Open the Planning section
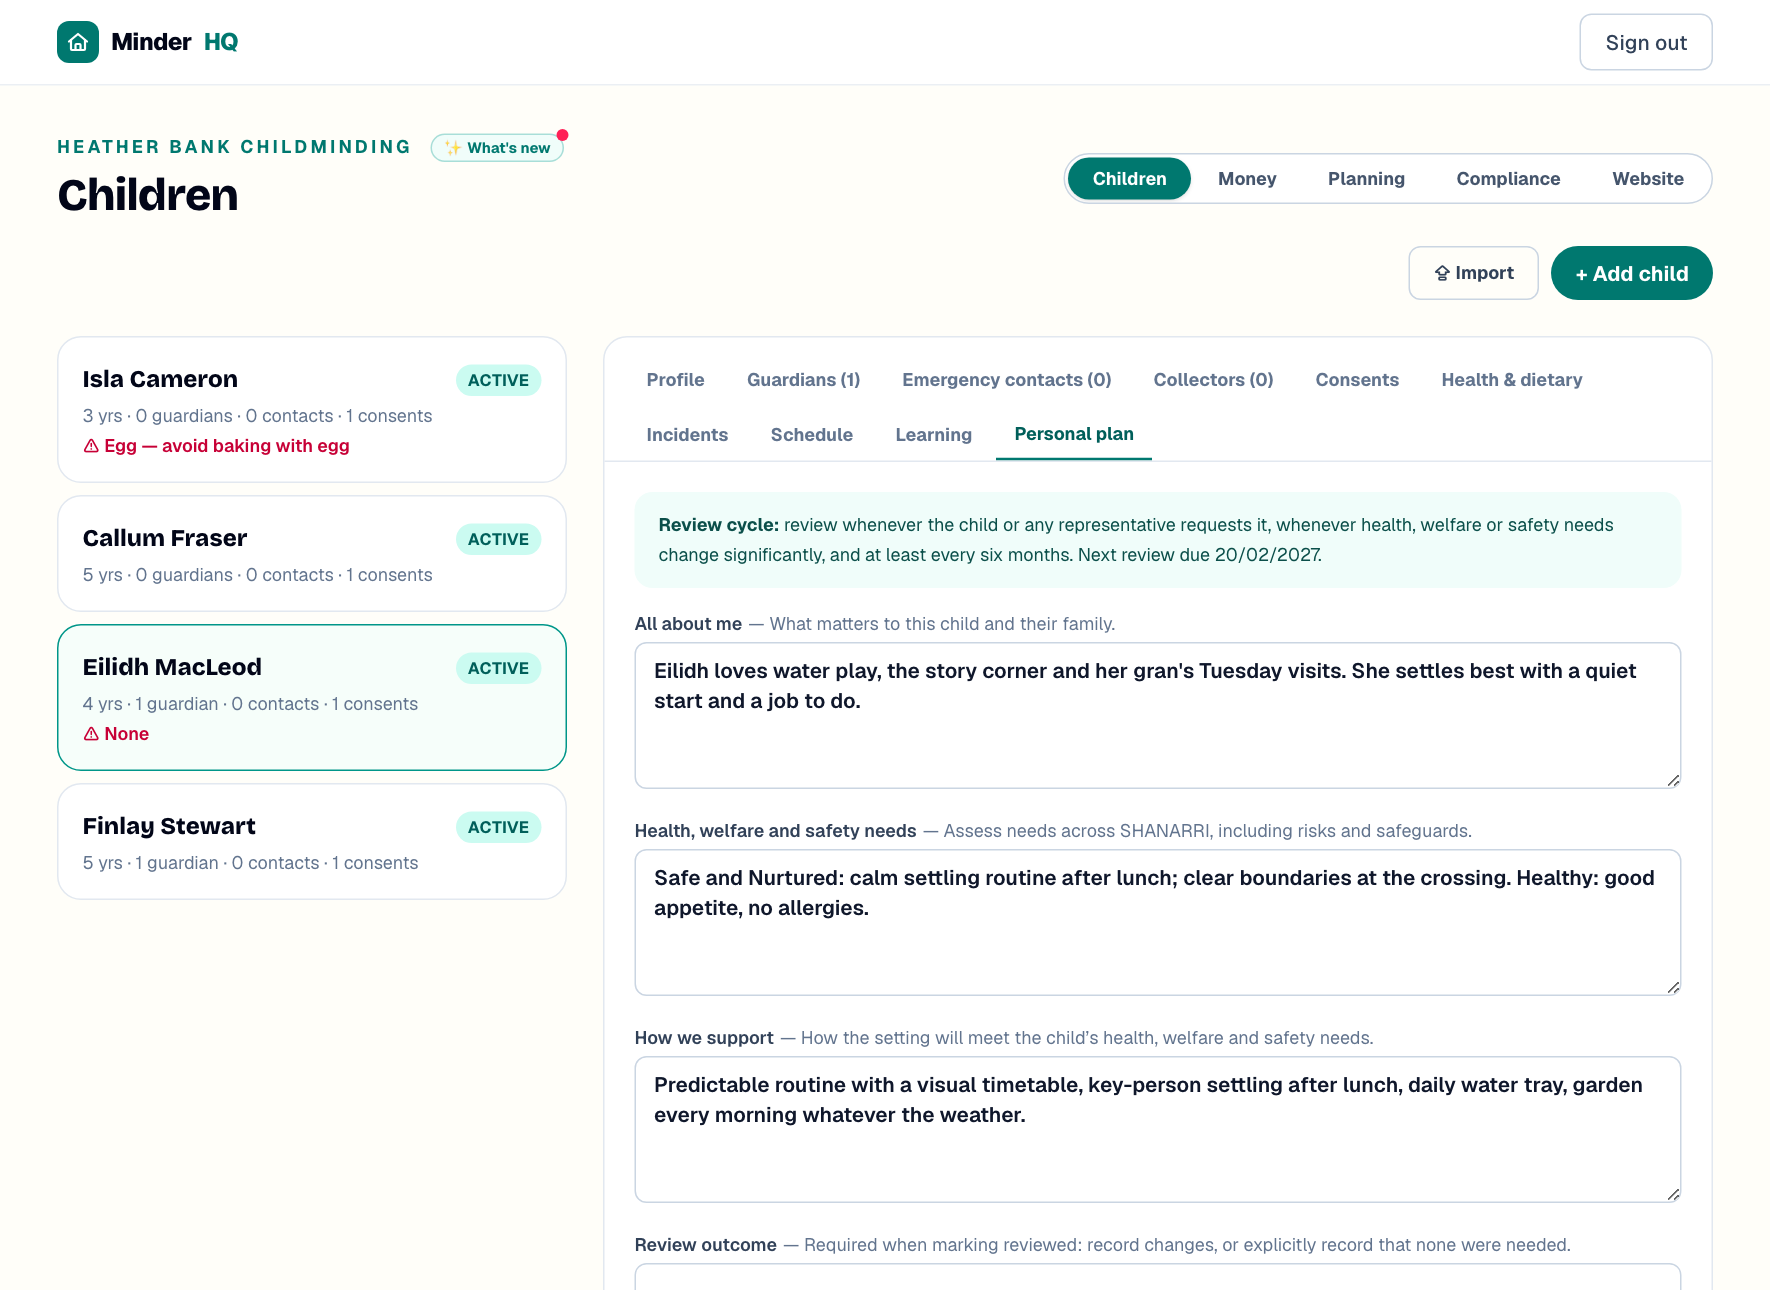This screenshot has height=1290, width=1770. [x=1366, y=179]
